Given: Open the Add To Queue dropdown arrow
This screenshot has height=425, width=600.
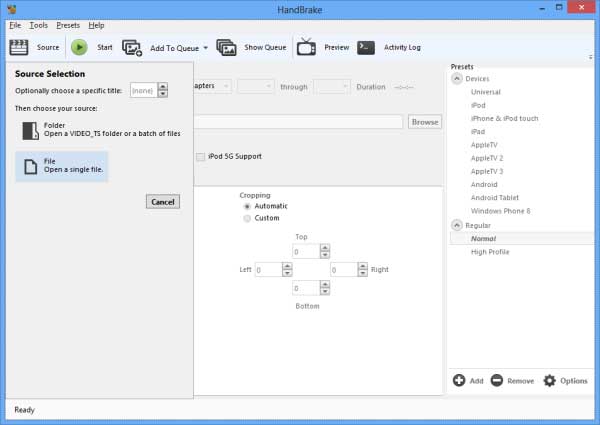Looking at the screenshot, I should pos(205,48).
